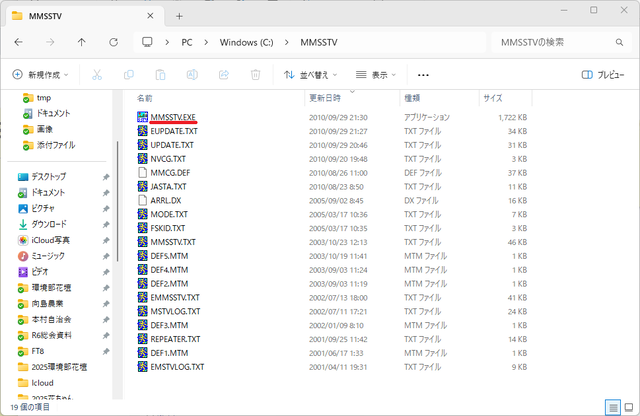
Task: Go up one folder level
Action: click(x=82, y=42)
